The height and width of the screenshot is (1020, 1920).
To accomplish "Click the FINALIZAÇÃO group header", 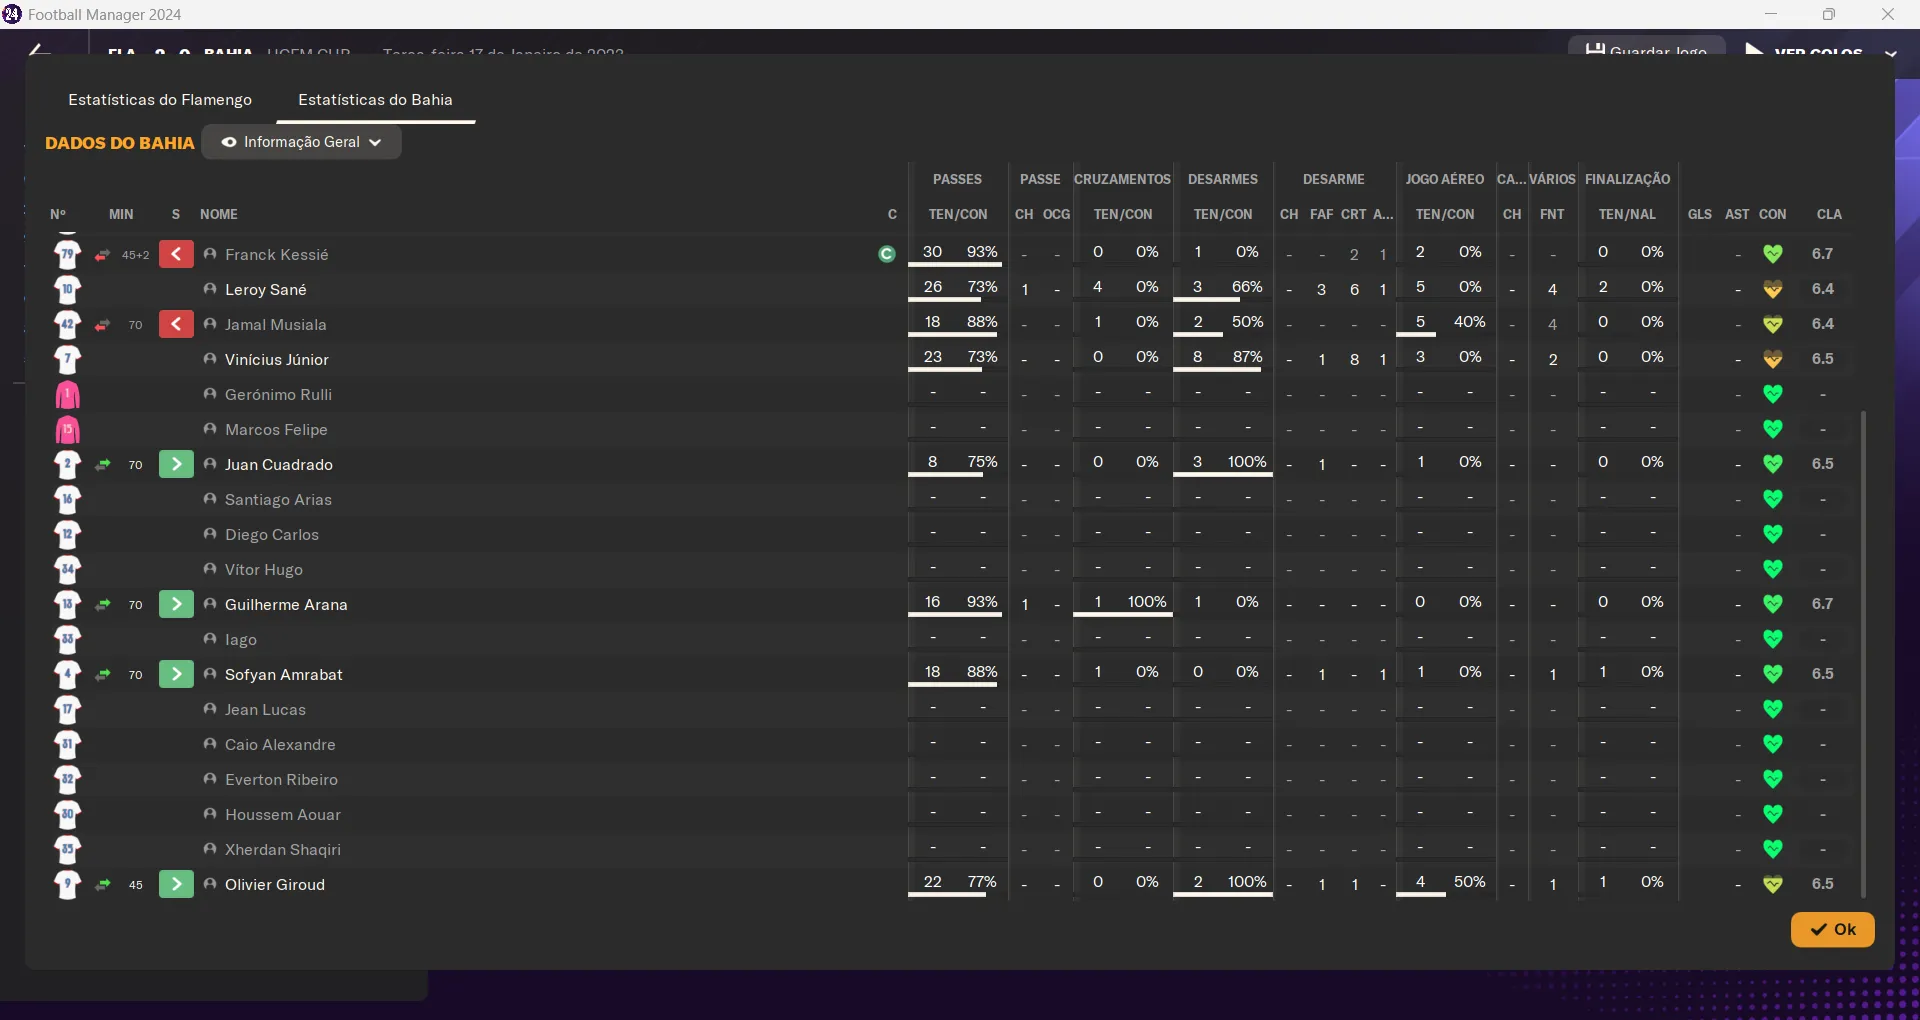I will pos(1627,179).
